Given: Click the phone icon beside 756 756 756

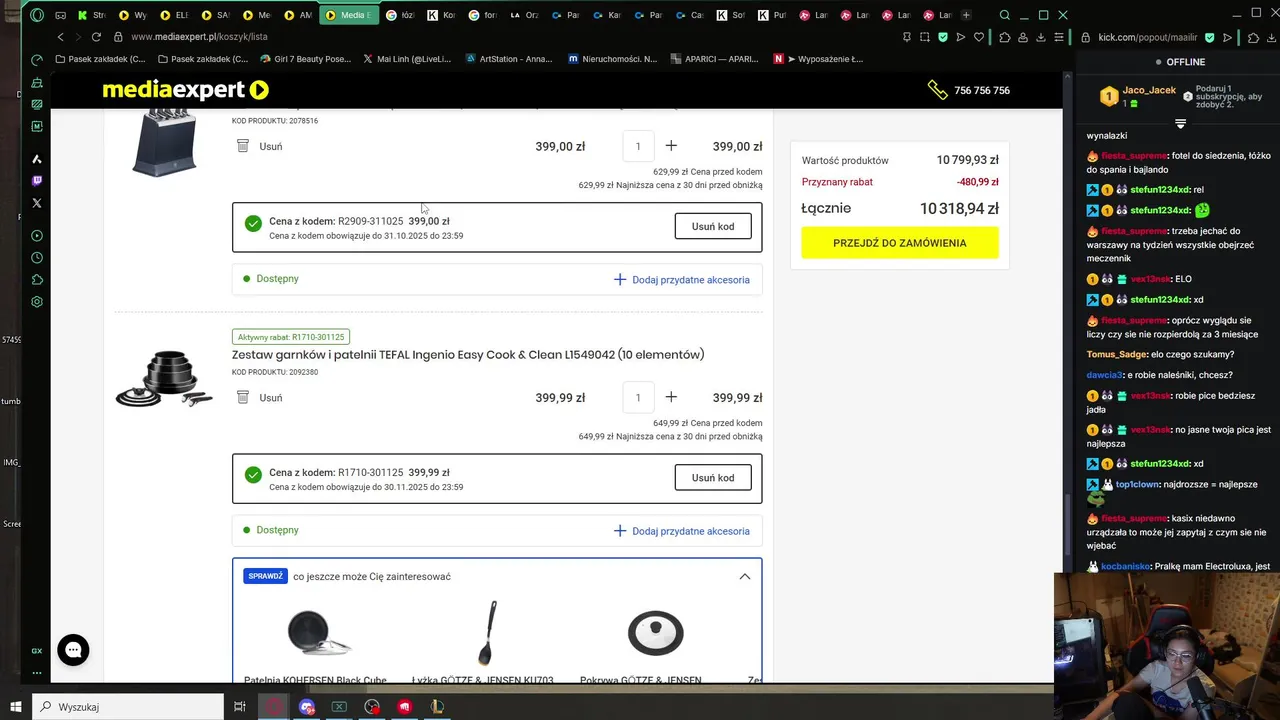Looking at the screenshot, I should tap(937, 90).
